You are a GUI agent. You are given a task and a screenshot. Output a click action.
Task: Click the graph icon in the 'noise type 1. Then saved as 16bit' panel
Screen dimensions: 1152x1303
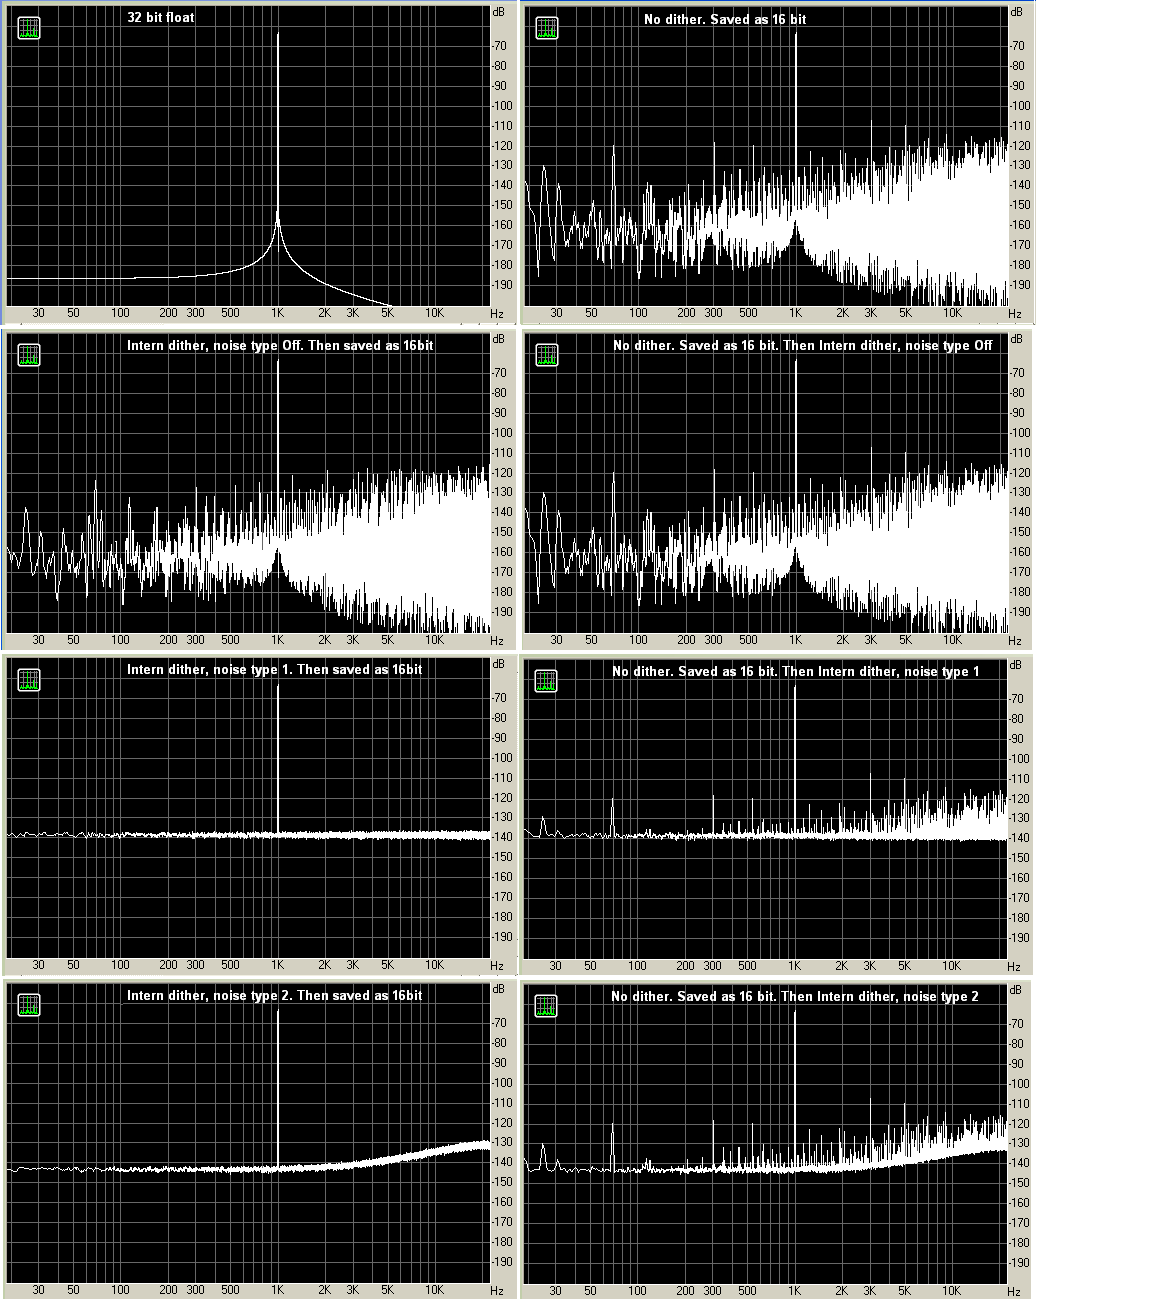[x=29, y=681]
